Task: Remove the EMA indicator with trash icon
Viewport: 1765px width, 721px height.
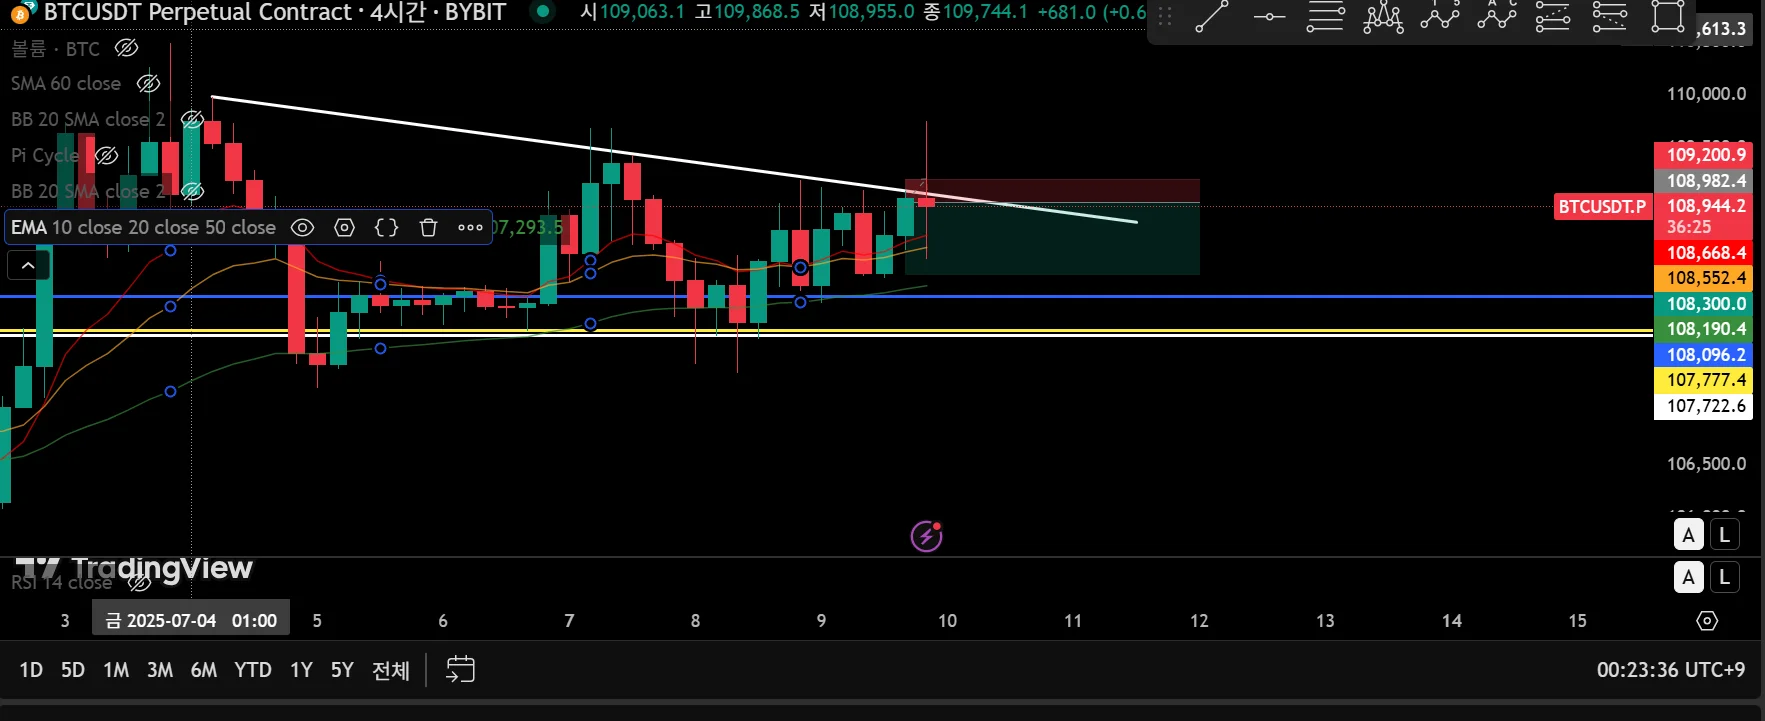Action: pos(428,228)
